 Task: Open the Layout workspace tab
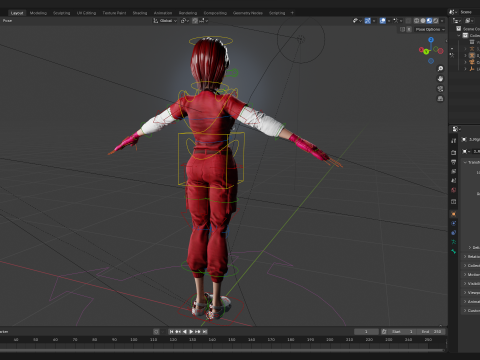click(17, 13)
